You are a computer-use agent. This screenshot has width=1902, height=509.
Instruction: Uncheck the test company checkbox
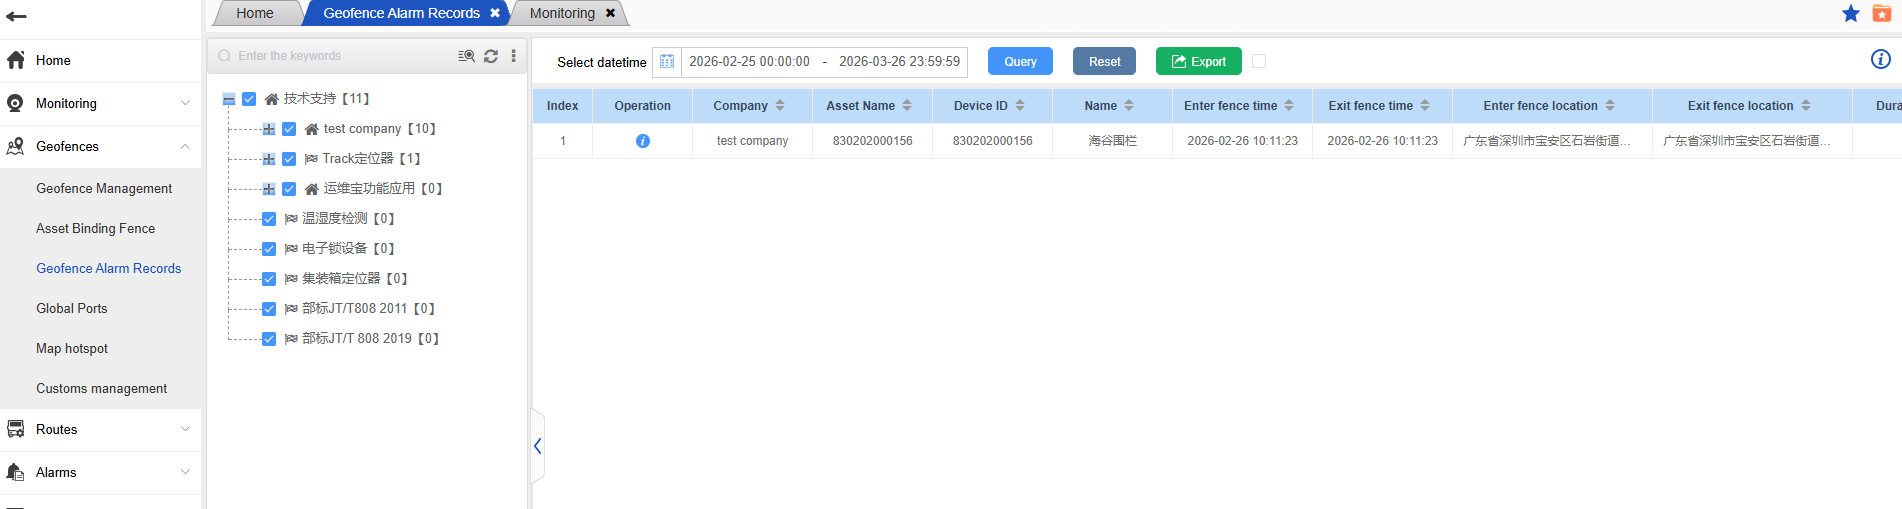tap(289, 129)
